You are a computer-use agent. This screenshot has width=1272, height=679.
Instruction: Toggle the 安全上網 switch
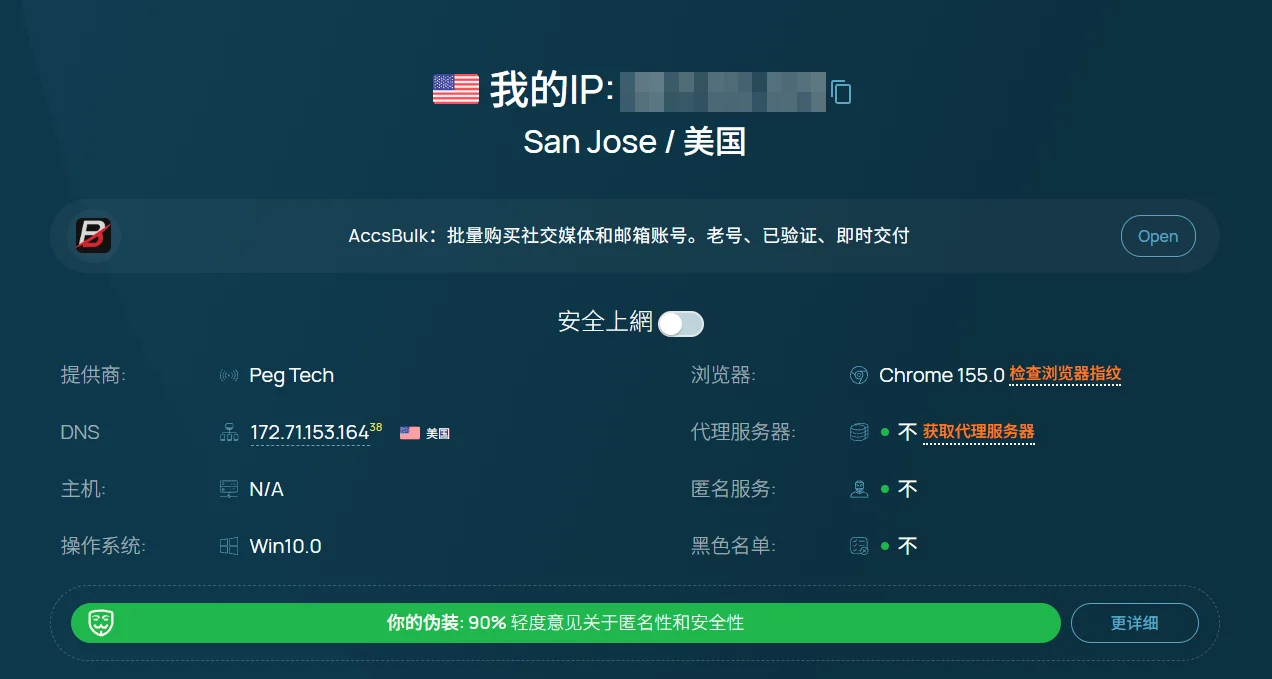point(681,323)
